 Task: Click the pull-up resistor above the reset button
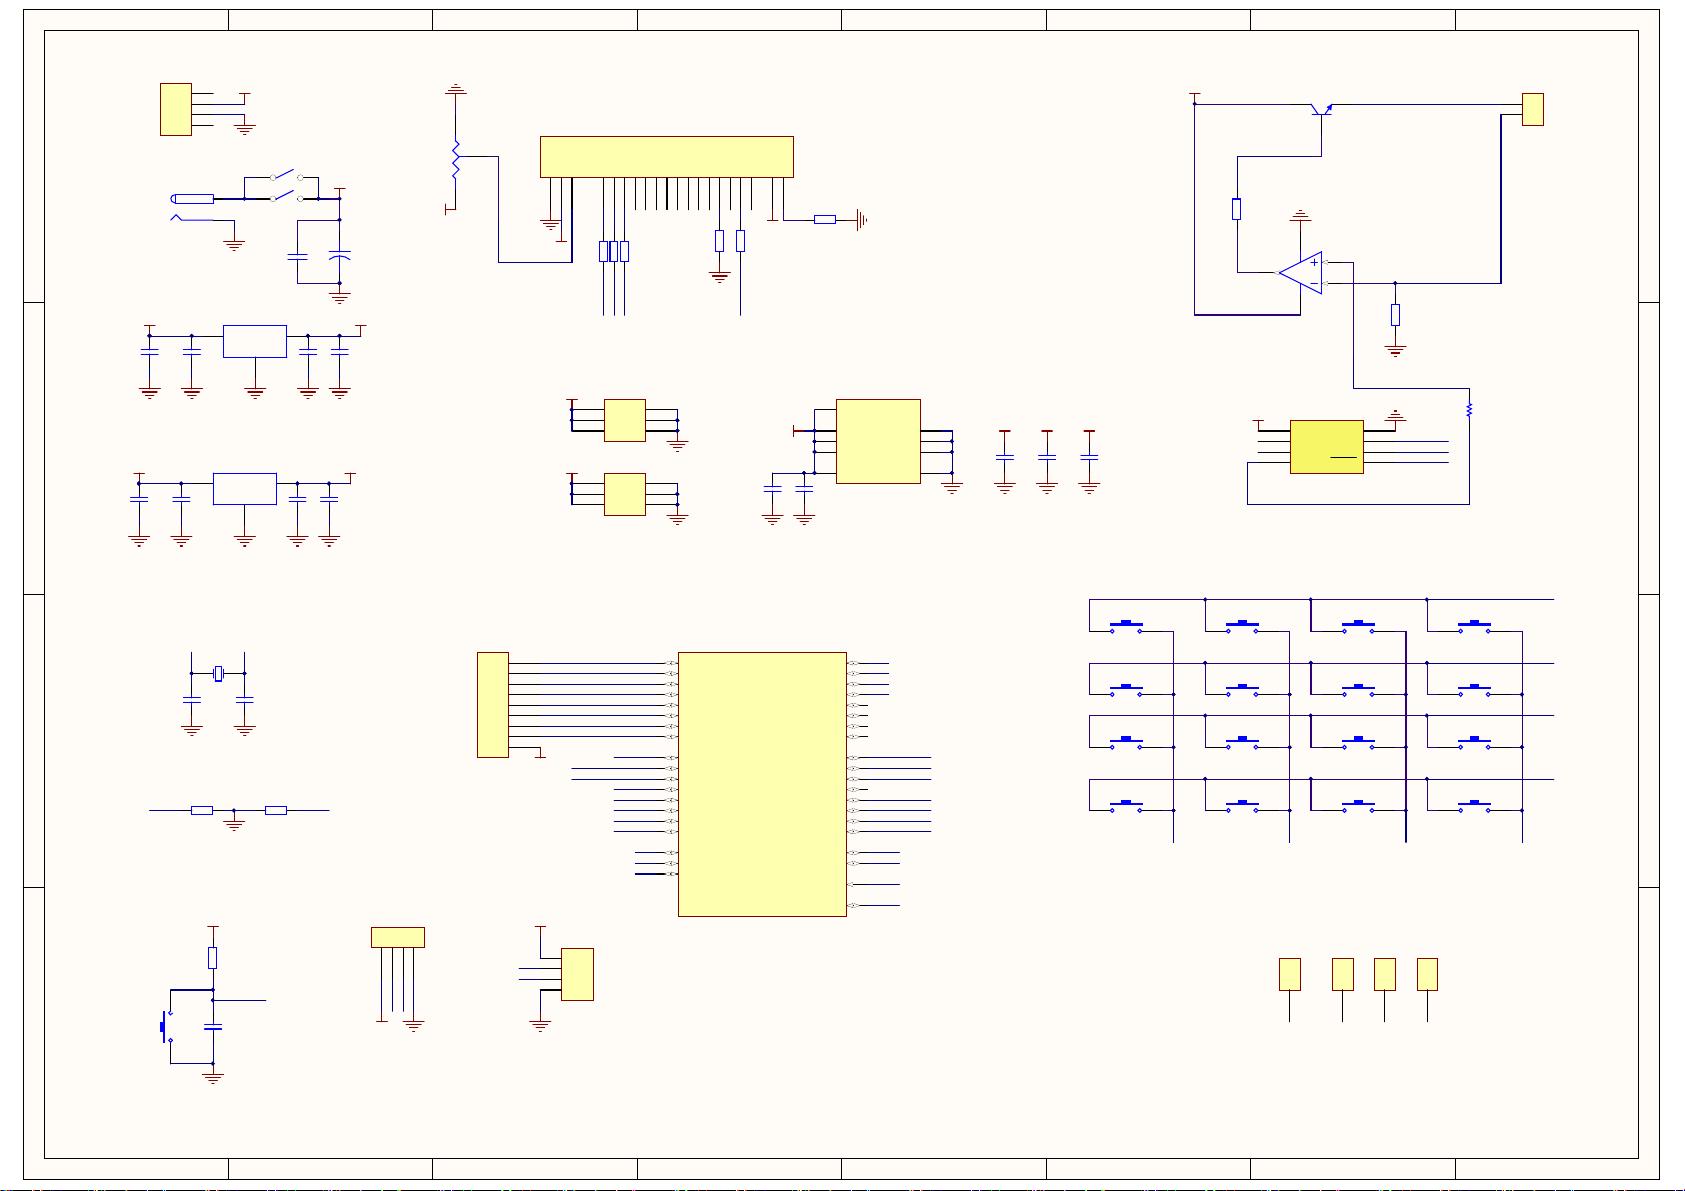point(212,958)
